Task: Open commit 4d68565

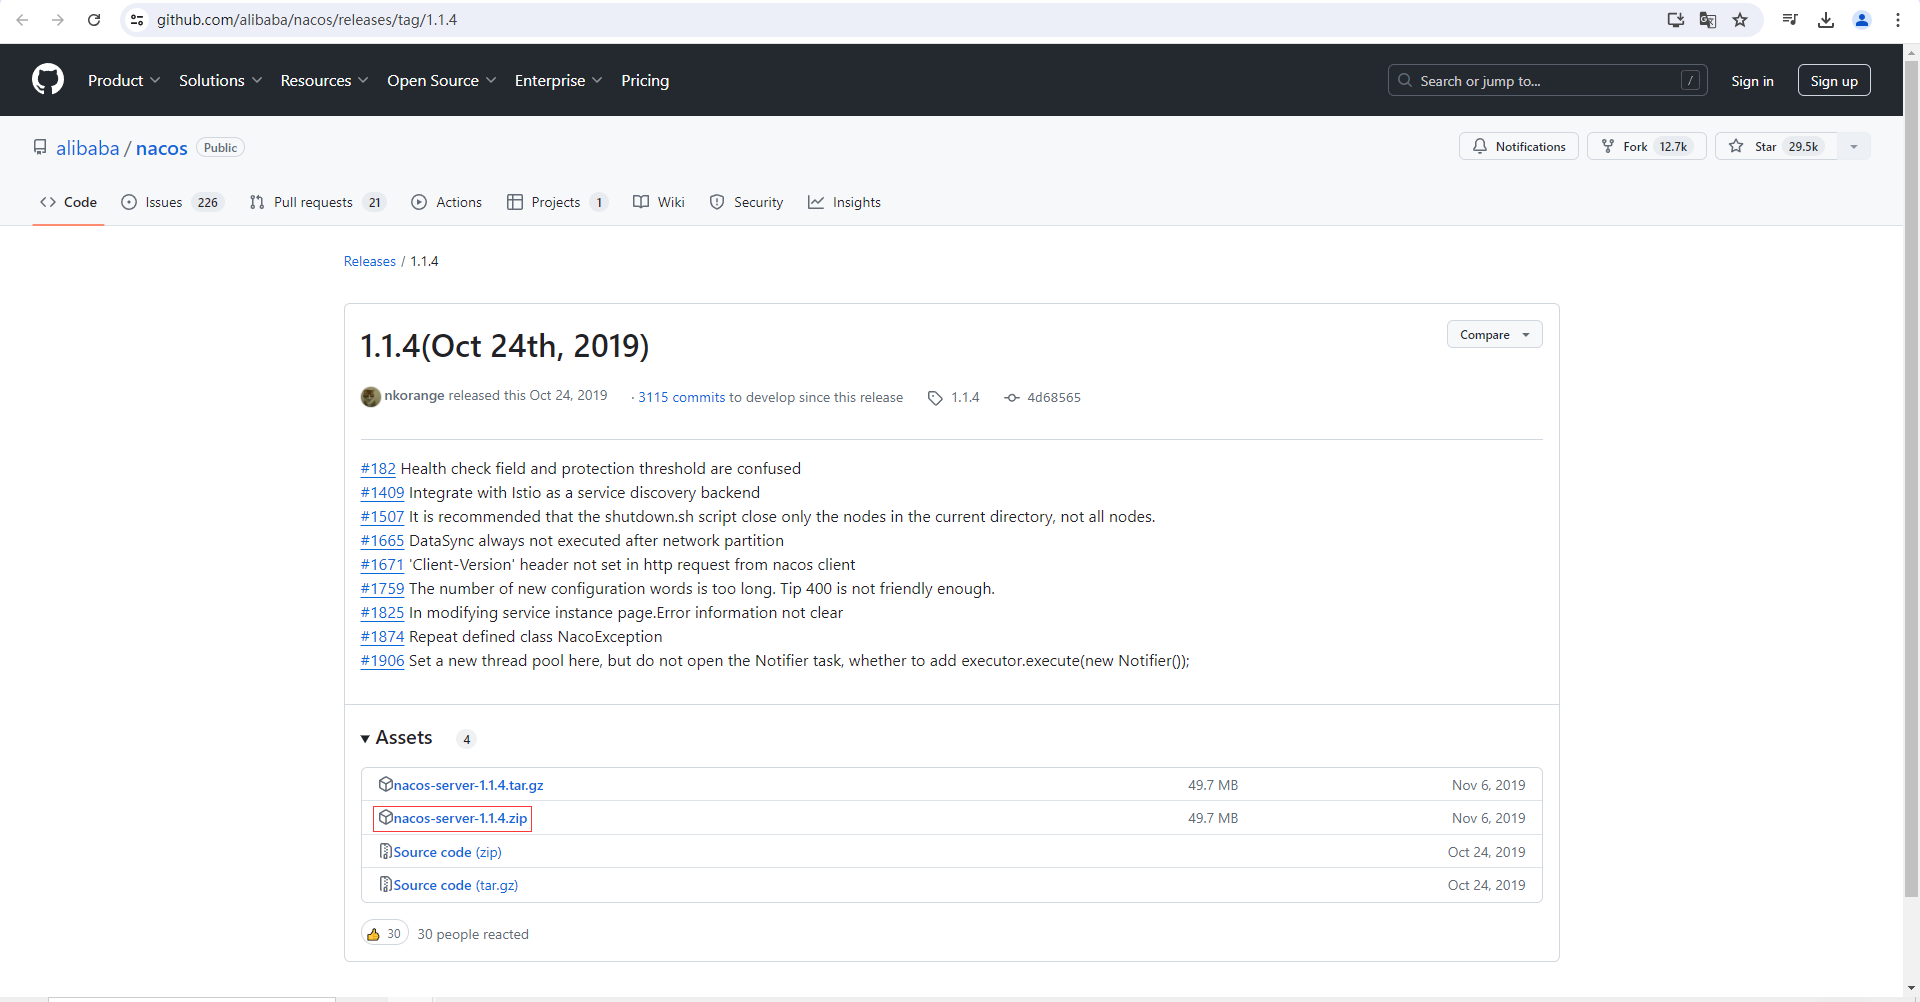Action: (1054, 397)
